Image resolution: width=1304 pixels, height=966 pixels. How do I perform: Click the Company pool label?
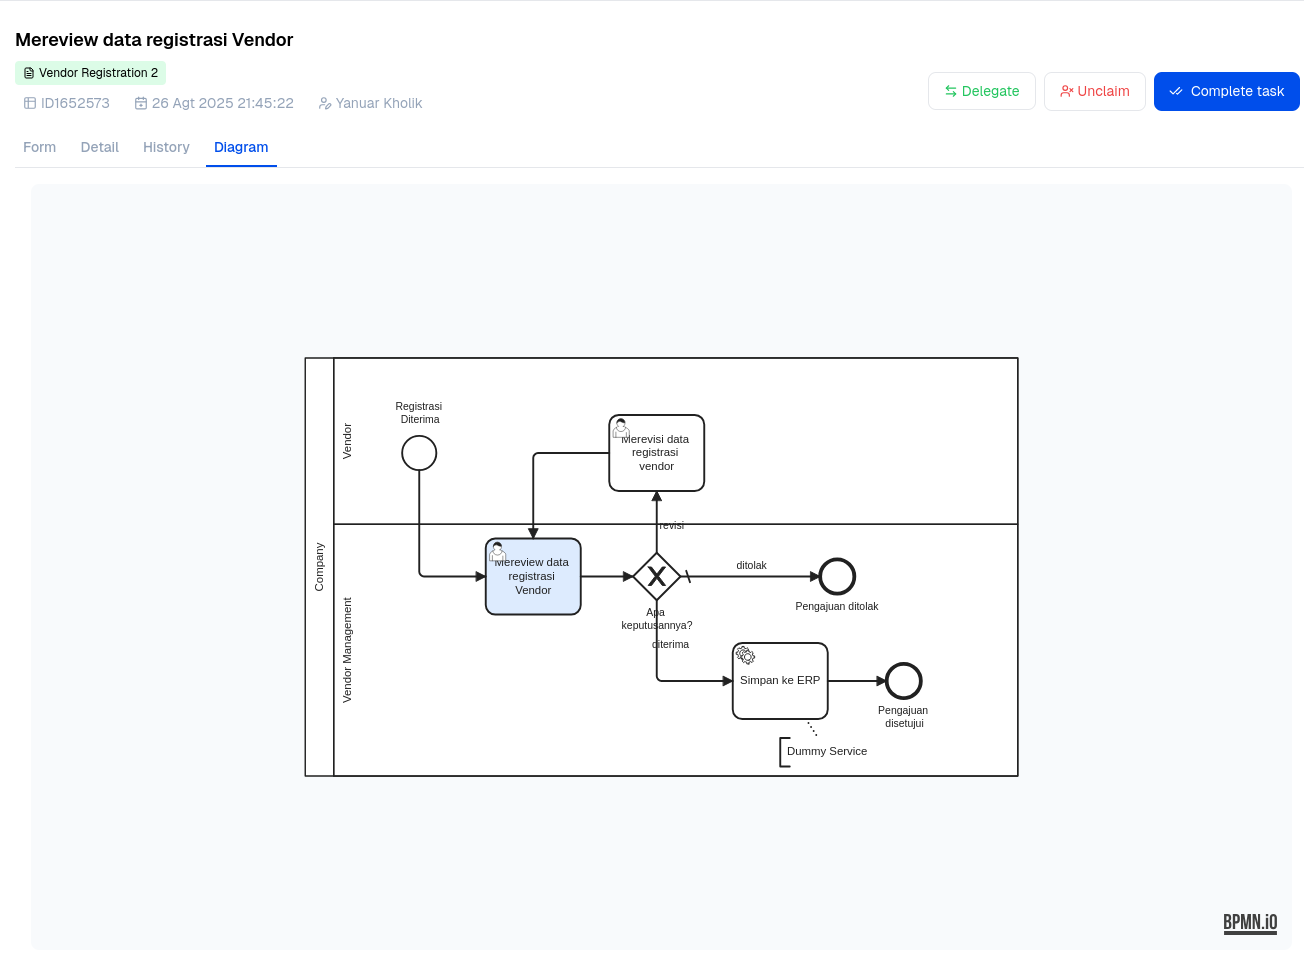(x=320, y=567)
